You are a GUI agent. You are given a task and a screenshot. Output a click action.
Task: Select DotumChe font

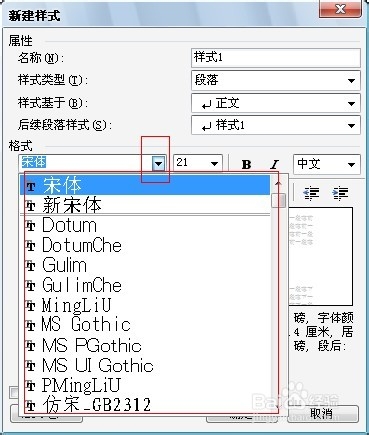[145, 246]
